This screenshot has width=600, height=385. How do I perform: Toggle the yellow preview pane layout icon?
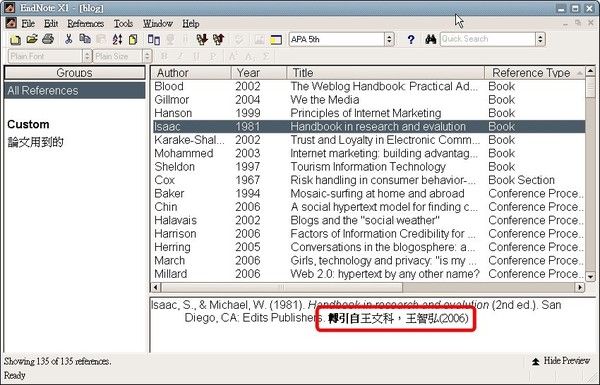(276, 39)
